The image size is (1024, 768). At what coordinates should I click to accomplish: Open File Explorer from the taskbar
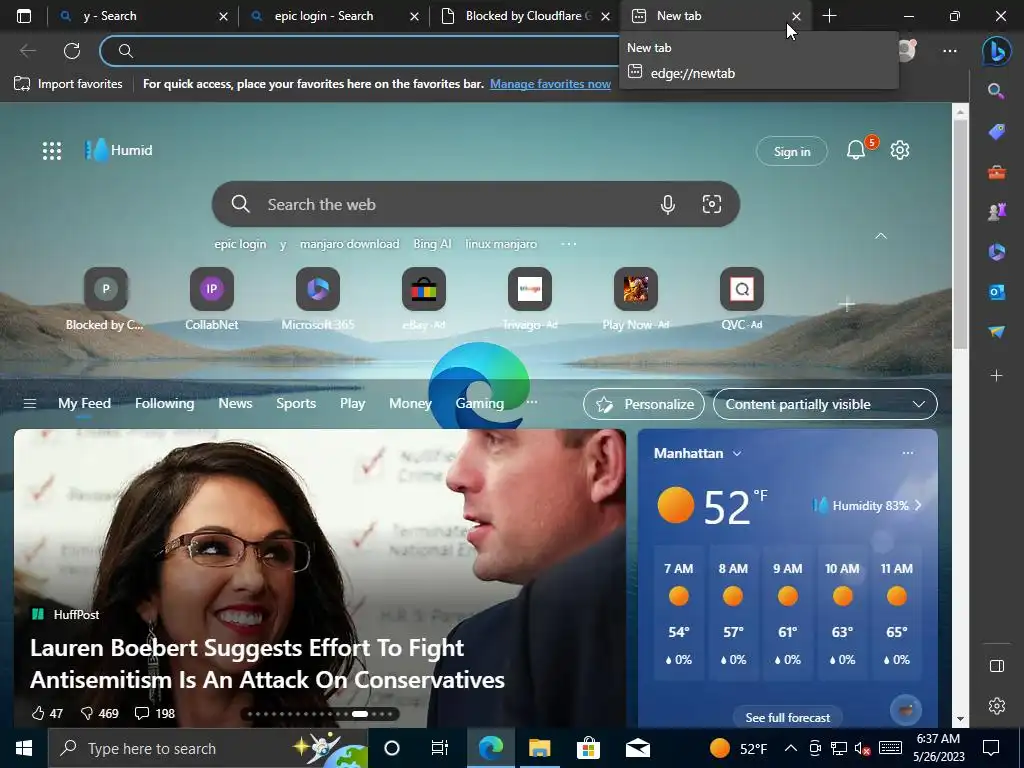click(539, 748)
